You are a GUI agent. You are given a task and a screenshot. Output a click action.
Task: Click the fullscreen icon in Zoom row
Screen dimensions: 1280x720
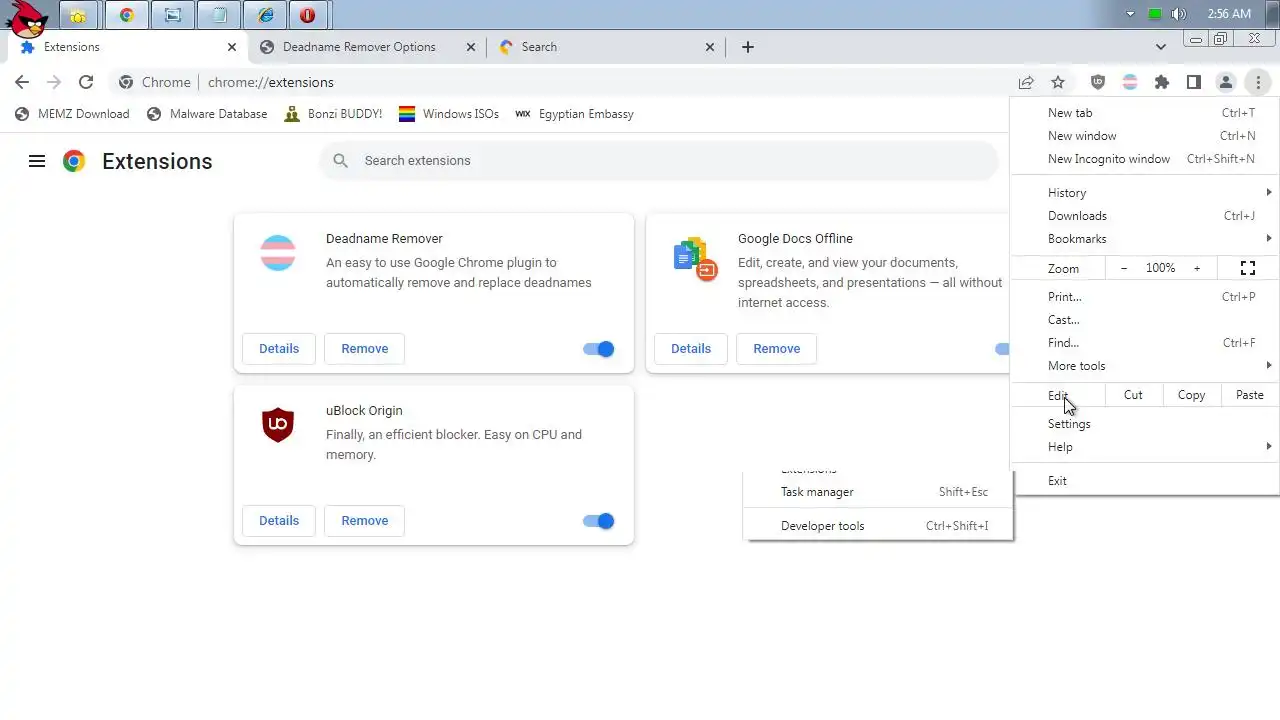(1248, 268)
